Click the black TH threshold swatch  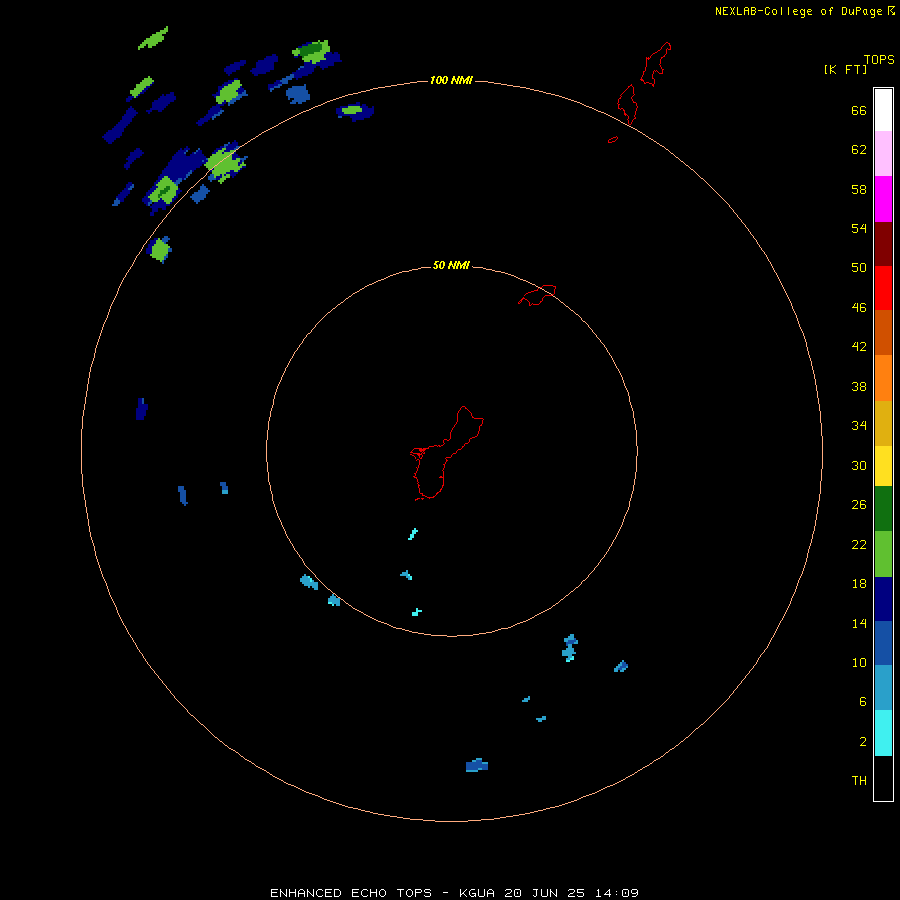pos(883,778)
